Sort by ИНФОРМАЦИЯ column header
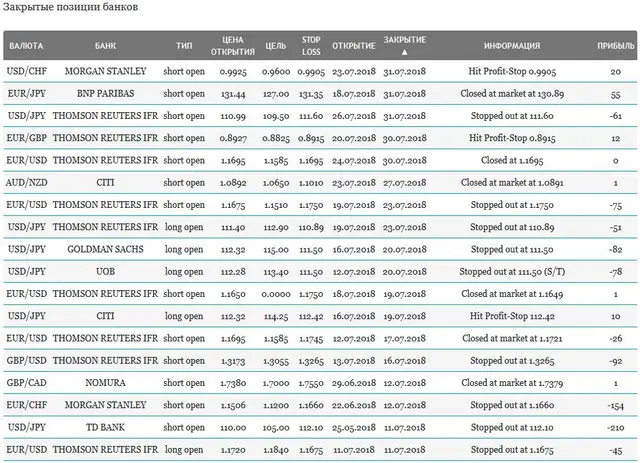Screen dimensions: 640x463 [512, 46]
